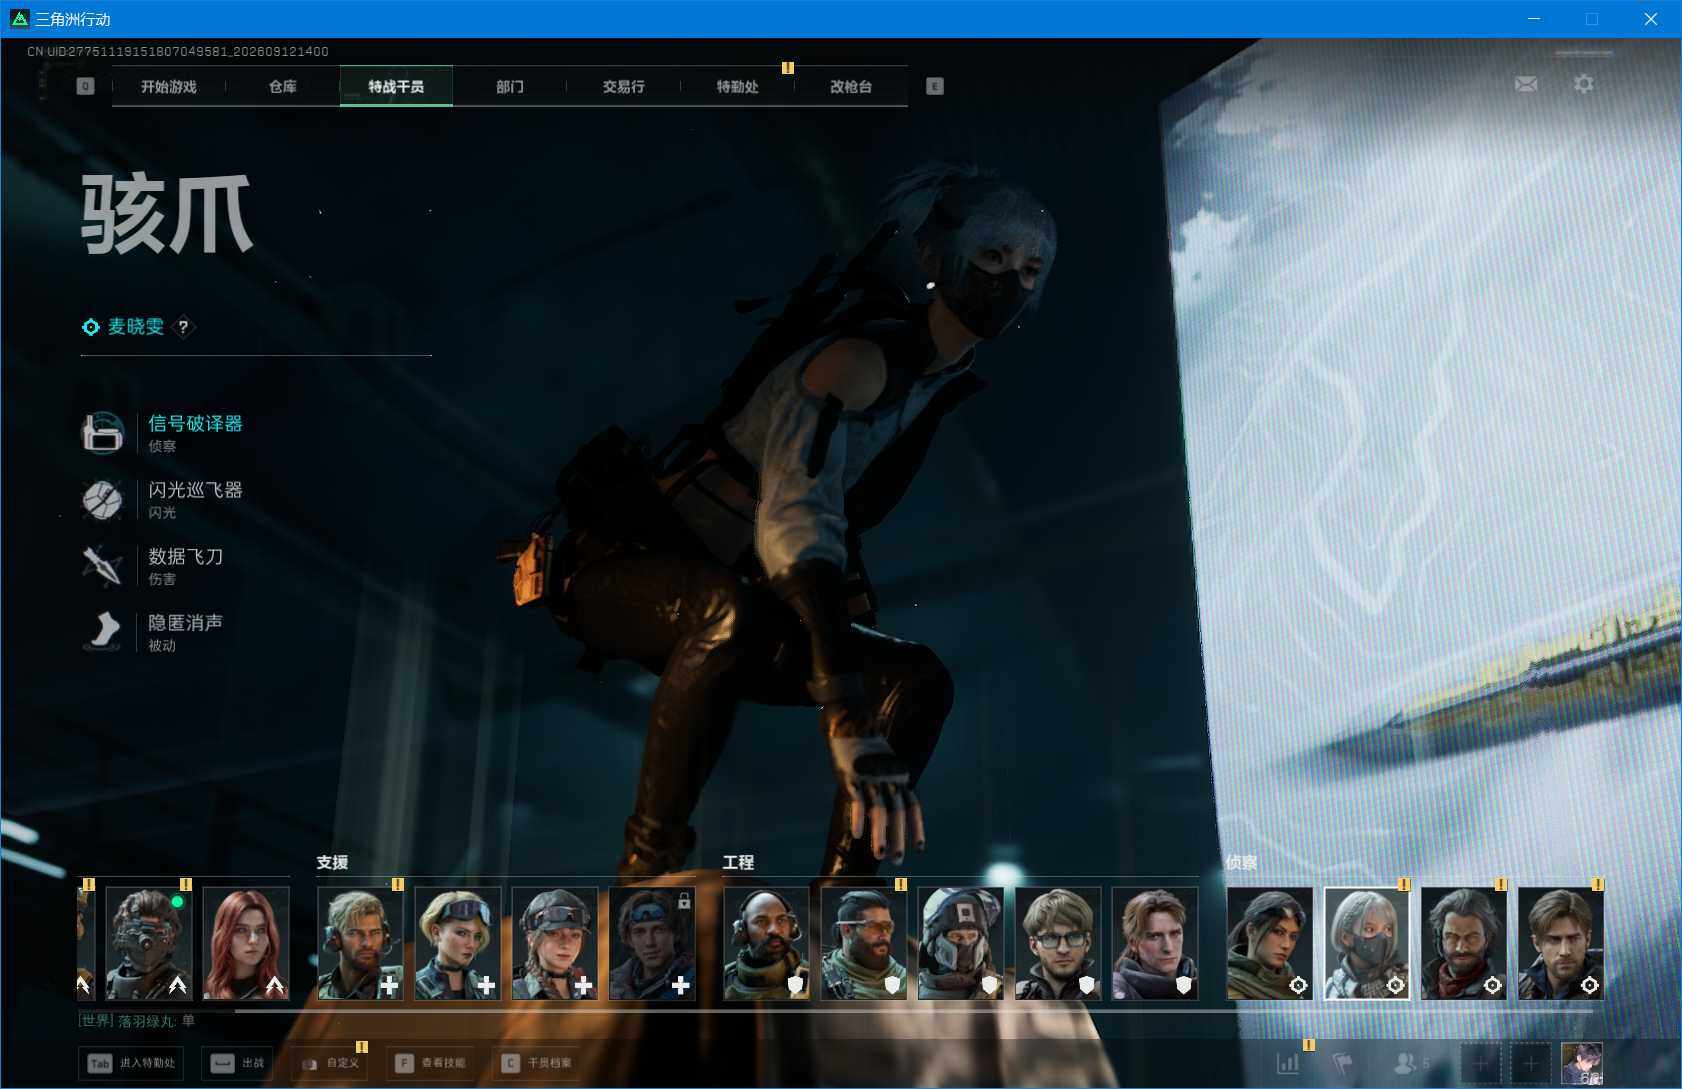Select the last engineer, brown-haired young man

[1155, 943]
